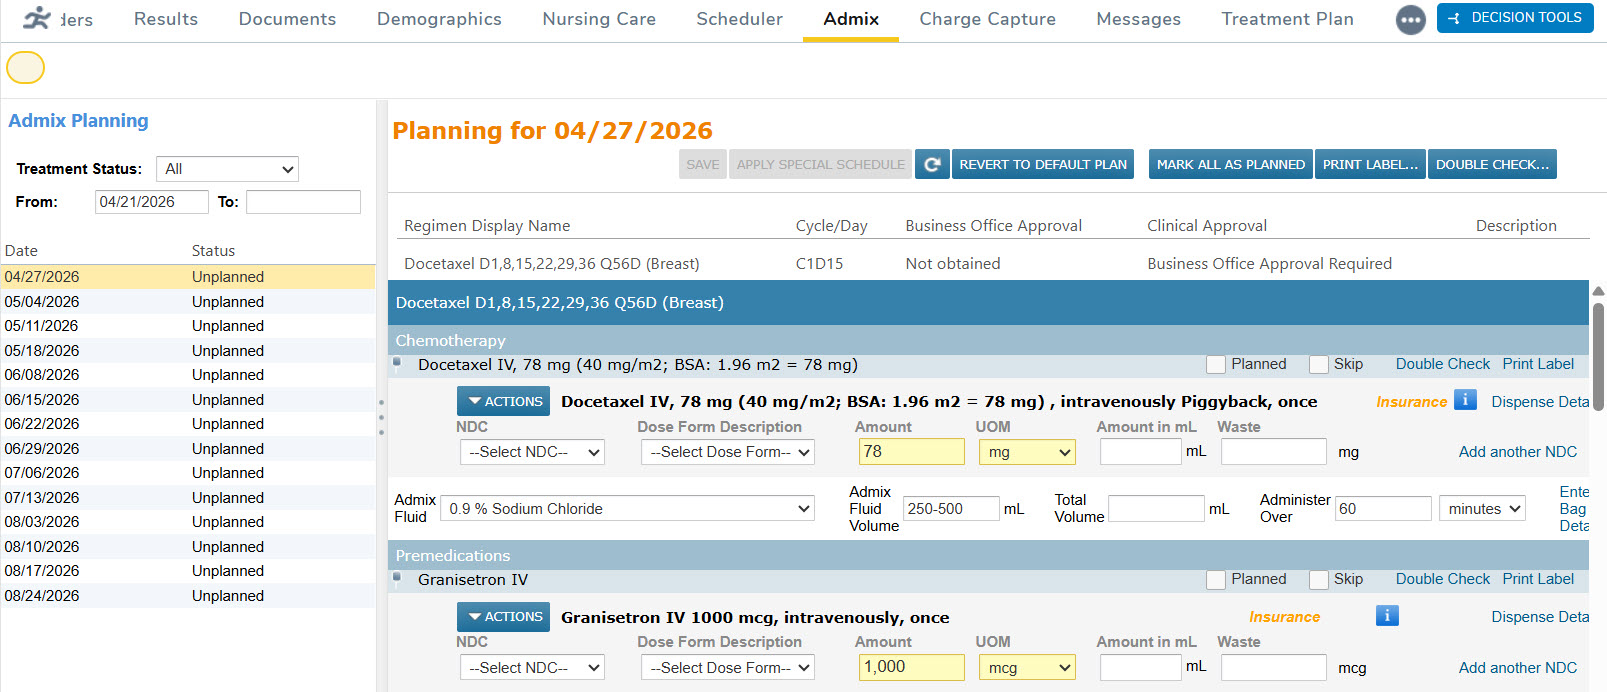1607x692 pixels.
Task: Open the more options ellipsis icon
Action: 1410,20
